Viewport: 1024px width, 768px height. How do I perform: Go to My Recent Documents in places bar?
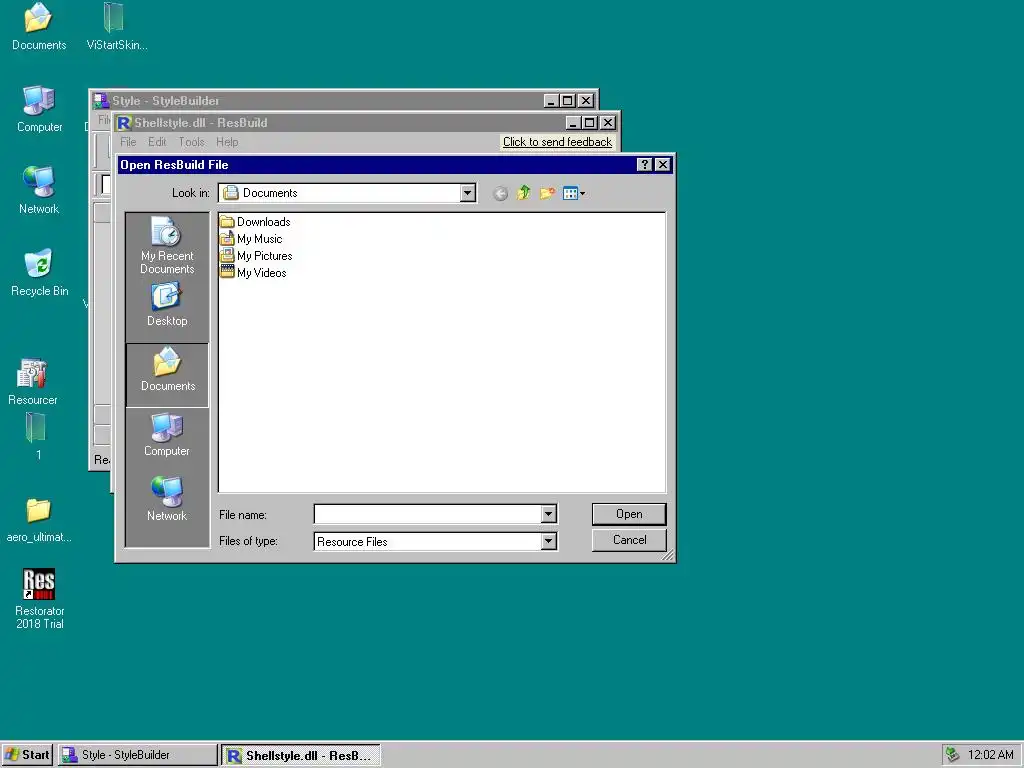click(167, 245)
